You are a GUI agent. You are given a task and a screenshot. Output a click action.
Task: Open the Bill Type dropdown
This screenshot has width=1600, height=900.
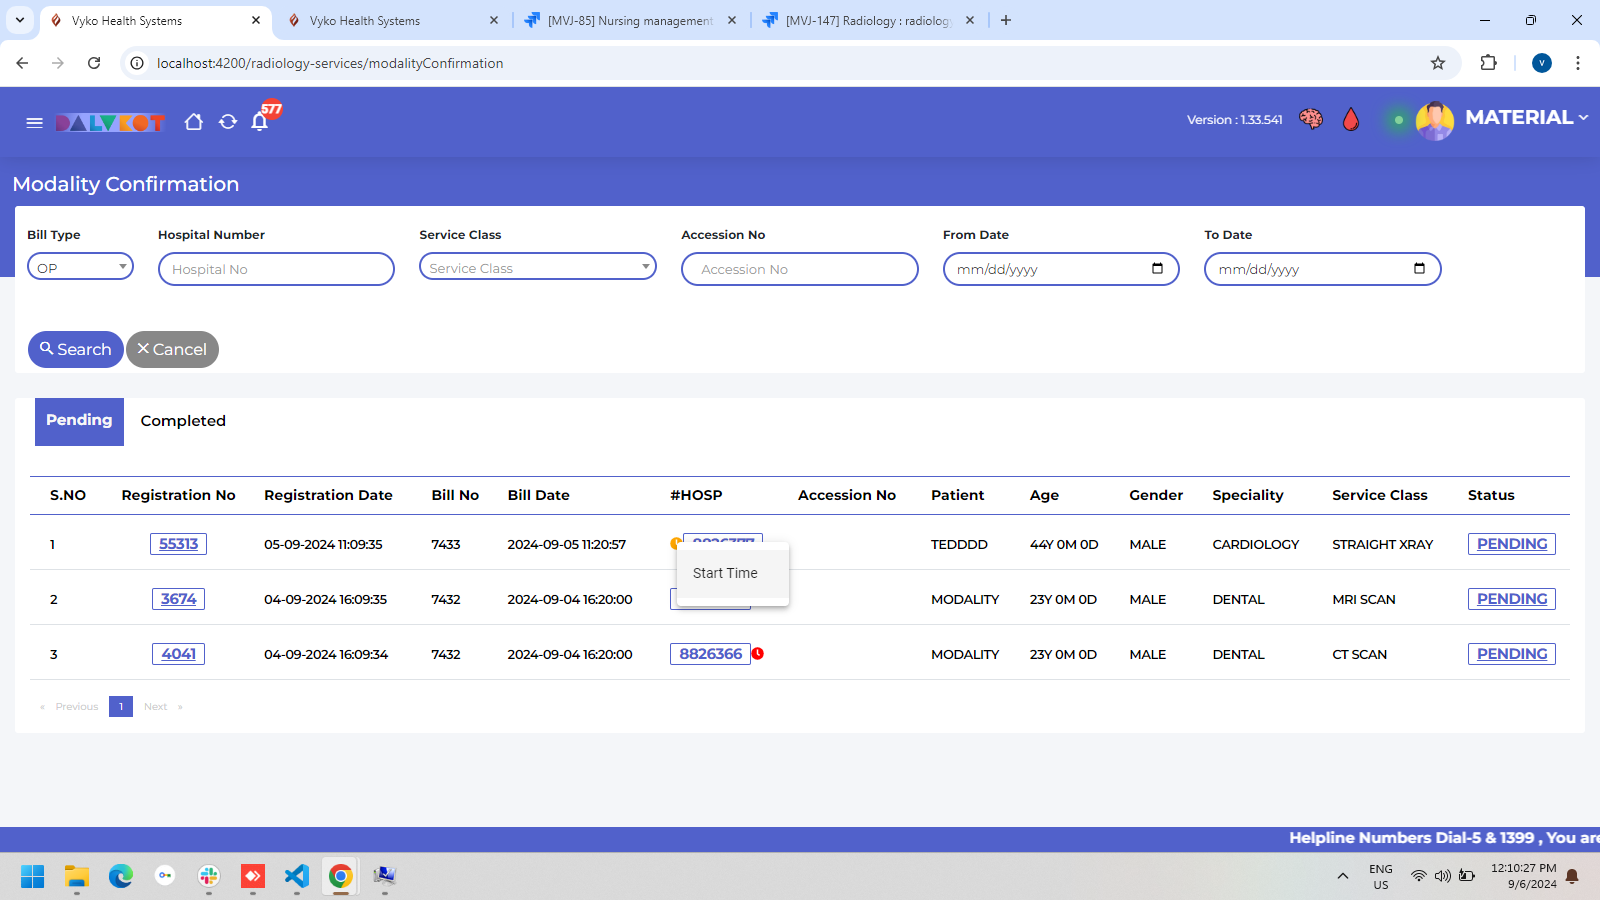coord(80,267)
